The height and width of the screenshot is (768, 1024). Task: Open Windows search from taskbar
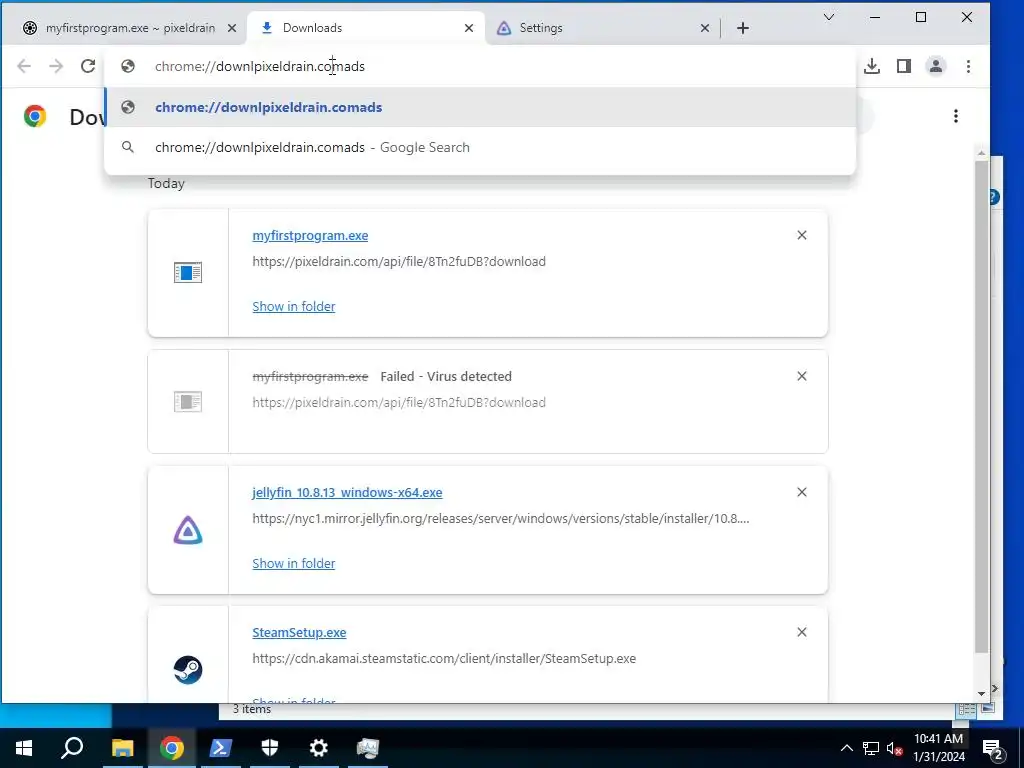(72, 748)
